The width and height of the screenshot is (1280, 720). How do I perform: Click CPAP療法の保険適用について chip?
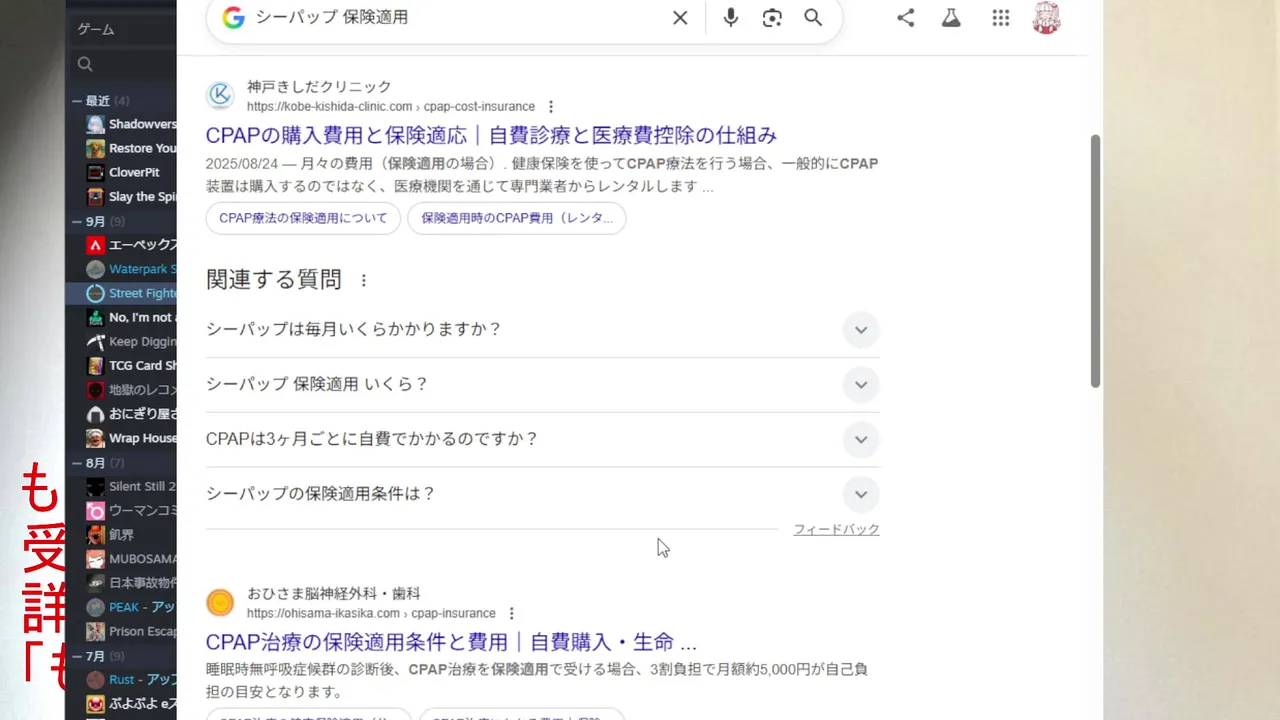303,218
